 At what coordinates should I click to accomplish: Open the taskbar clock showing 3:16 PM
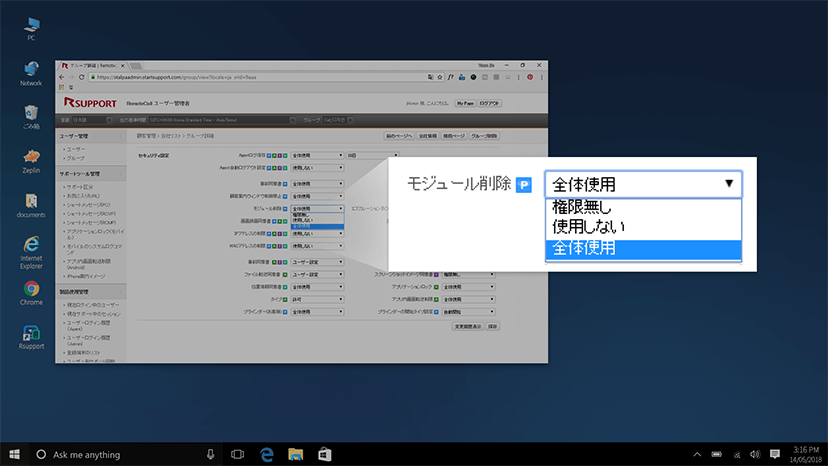806,454
